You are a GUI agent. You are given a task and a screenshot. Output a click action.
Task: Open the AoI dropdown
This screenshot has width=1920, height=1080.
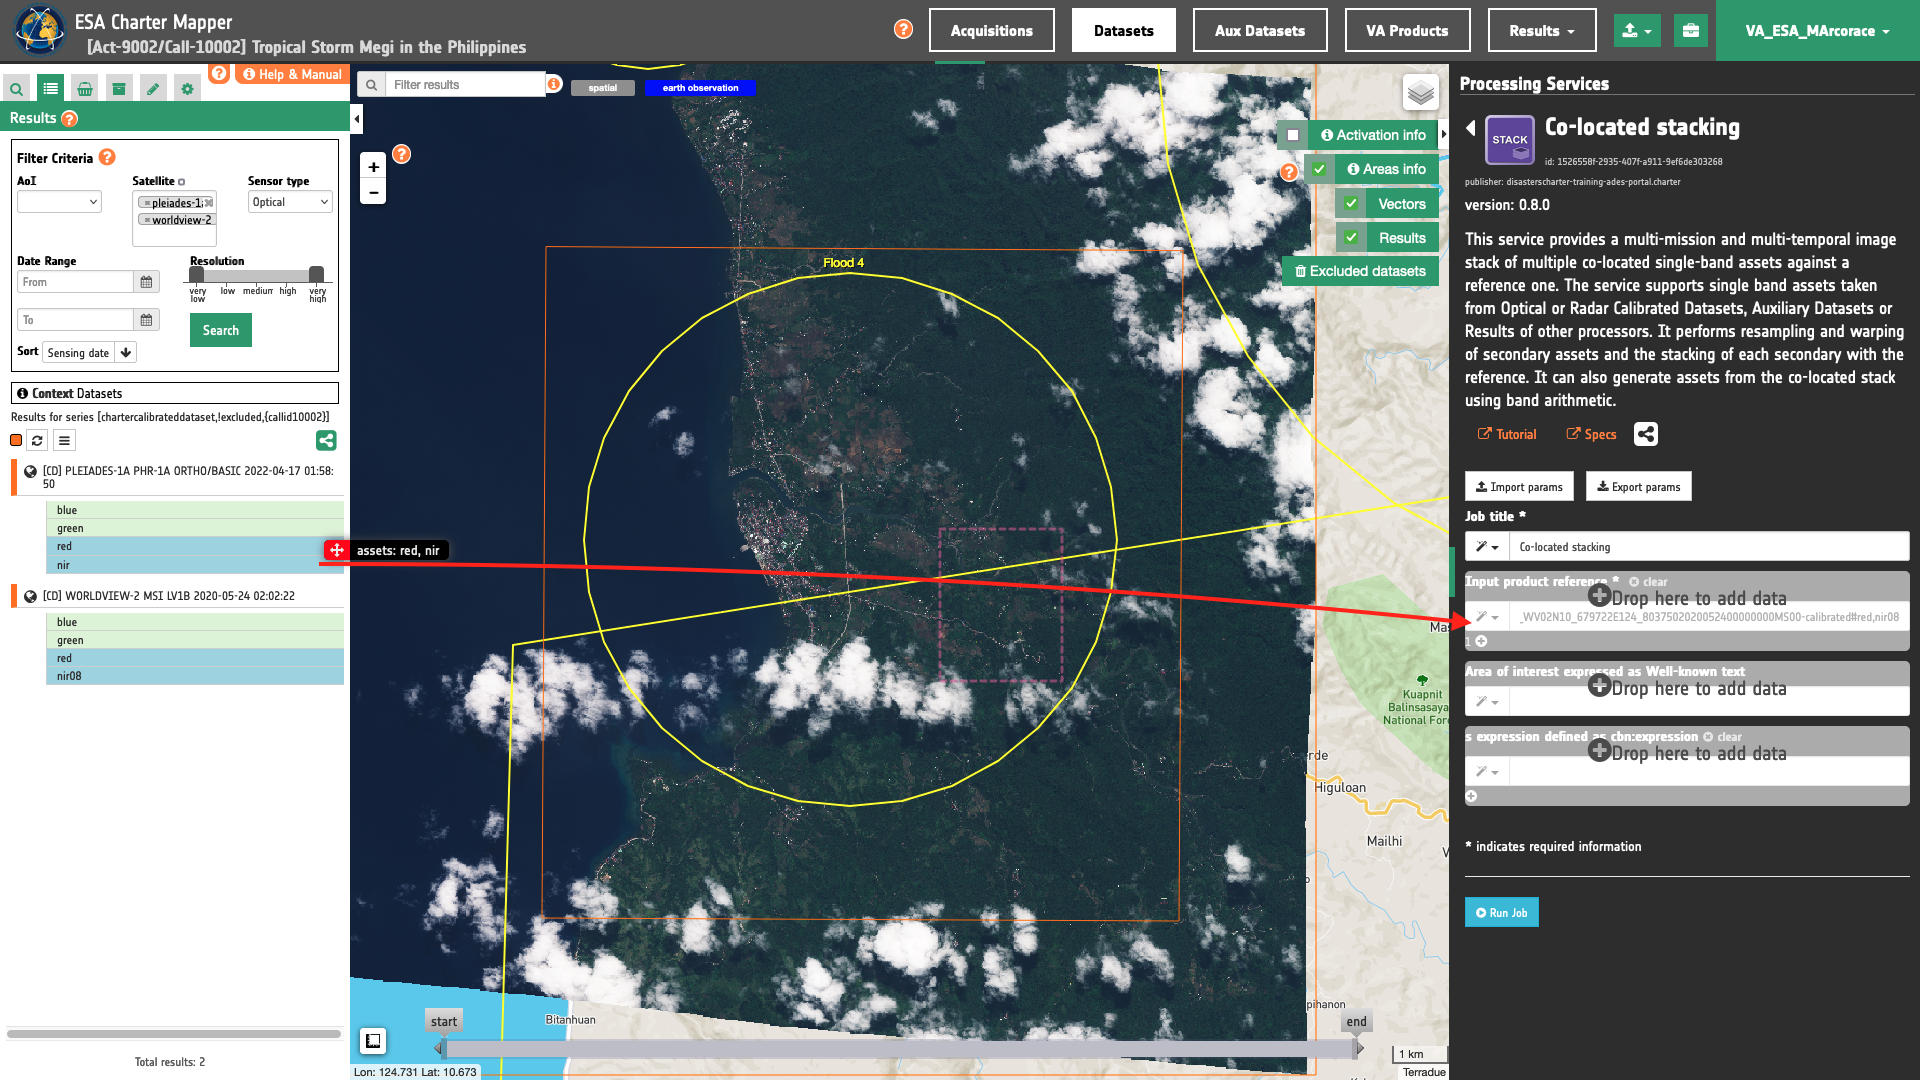tap(59, 202)
